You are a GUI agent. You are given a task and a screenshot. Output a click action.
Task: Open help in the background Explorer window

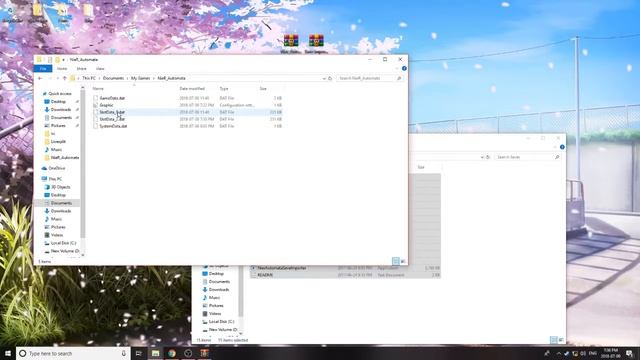pyautogui.click(x=562, y=147)
